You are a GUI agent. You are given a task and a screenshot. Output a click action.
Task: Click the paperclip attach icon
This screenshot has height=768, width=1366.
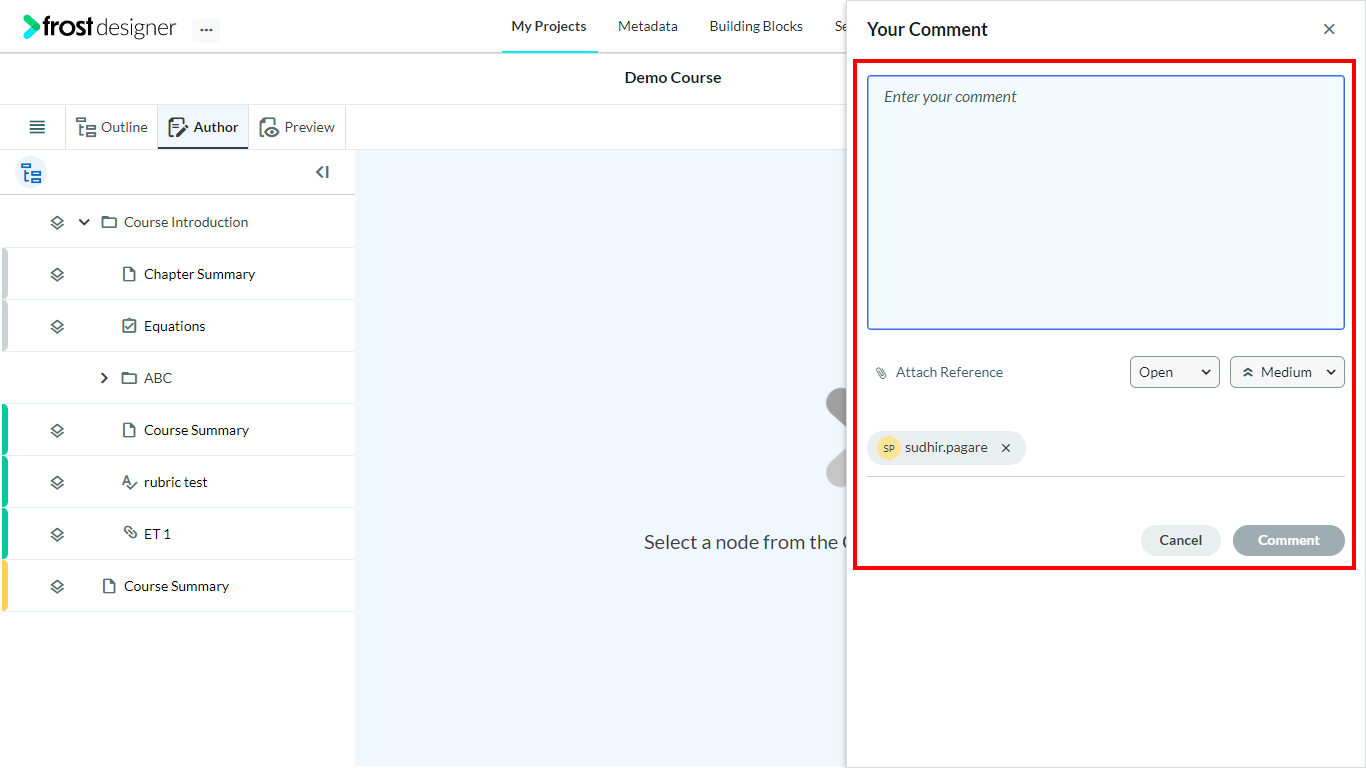[x=881, y=373]
